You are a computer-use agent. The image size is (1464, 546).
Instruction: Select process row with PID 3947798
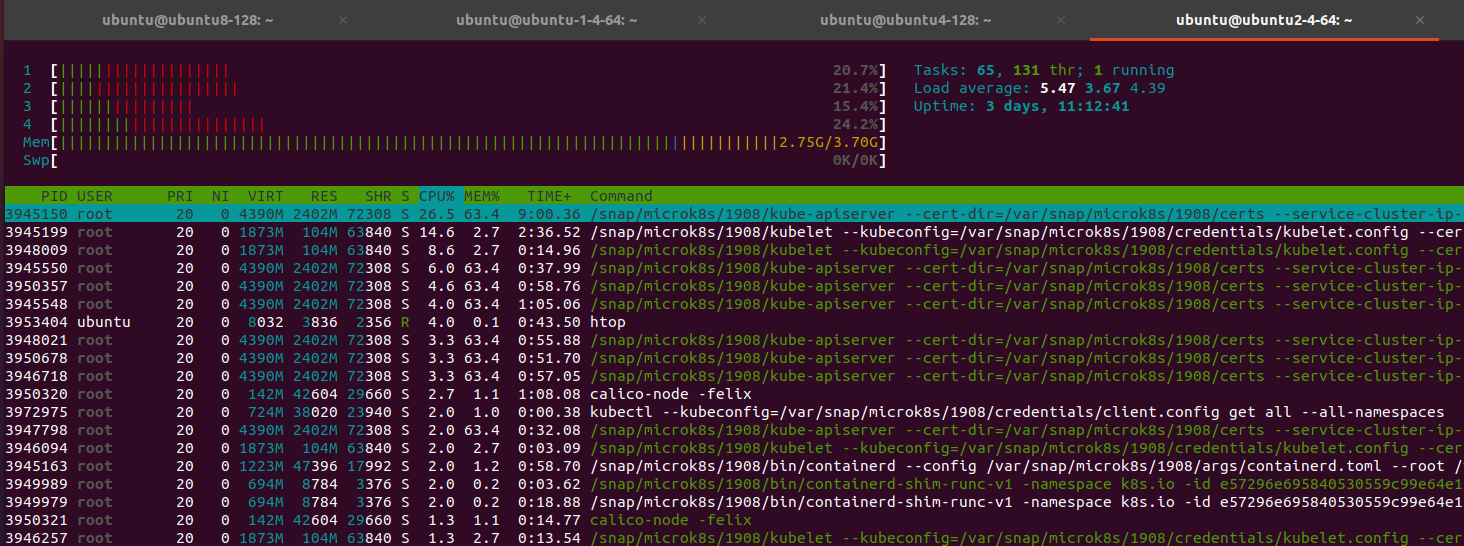(734, 430)
